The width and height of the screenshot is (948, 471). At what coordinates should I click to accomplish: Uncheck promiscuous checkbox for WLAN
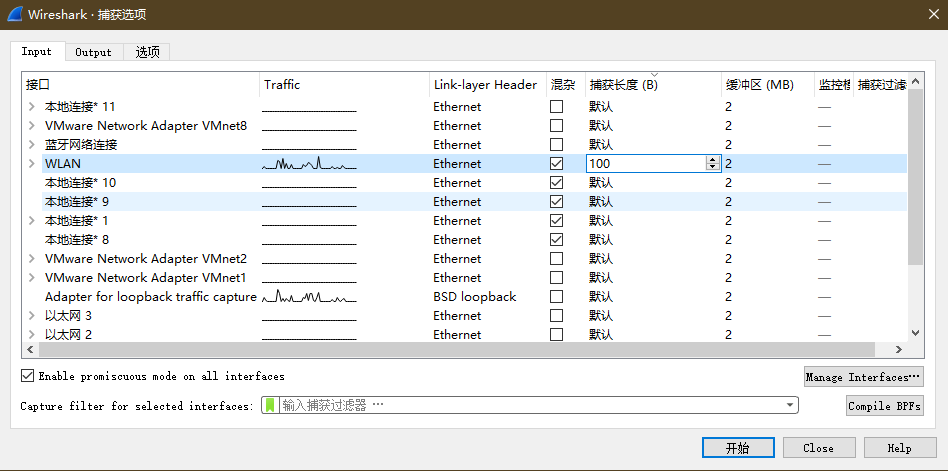(x=556, y=164)
